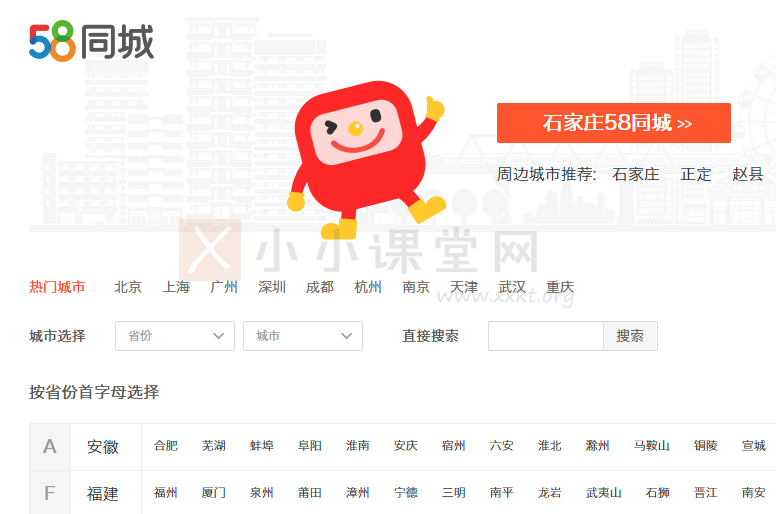776x514 pixels.
Task: Open city 漳州
Action: click(x=358, y=493)
